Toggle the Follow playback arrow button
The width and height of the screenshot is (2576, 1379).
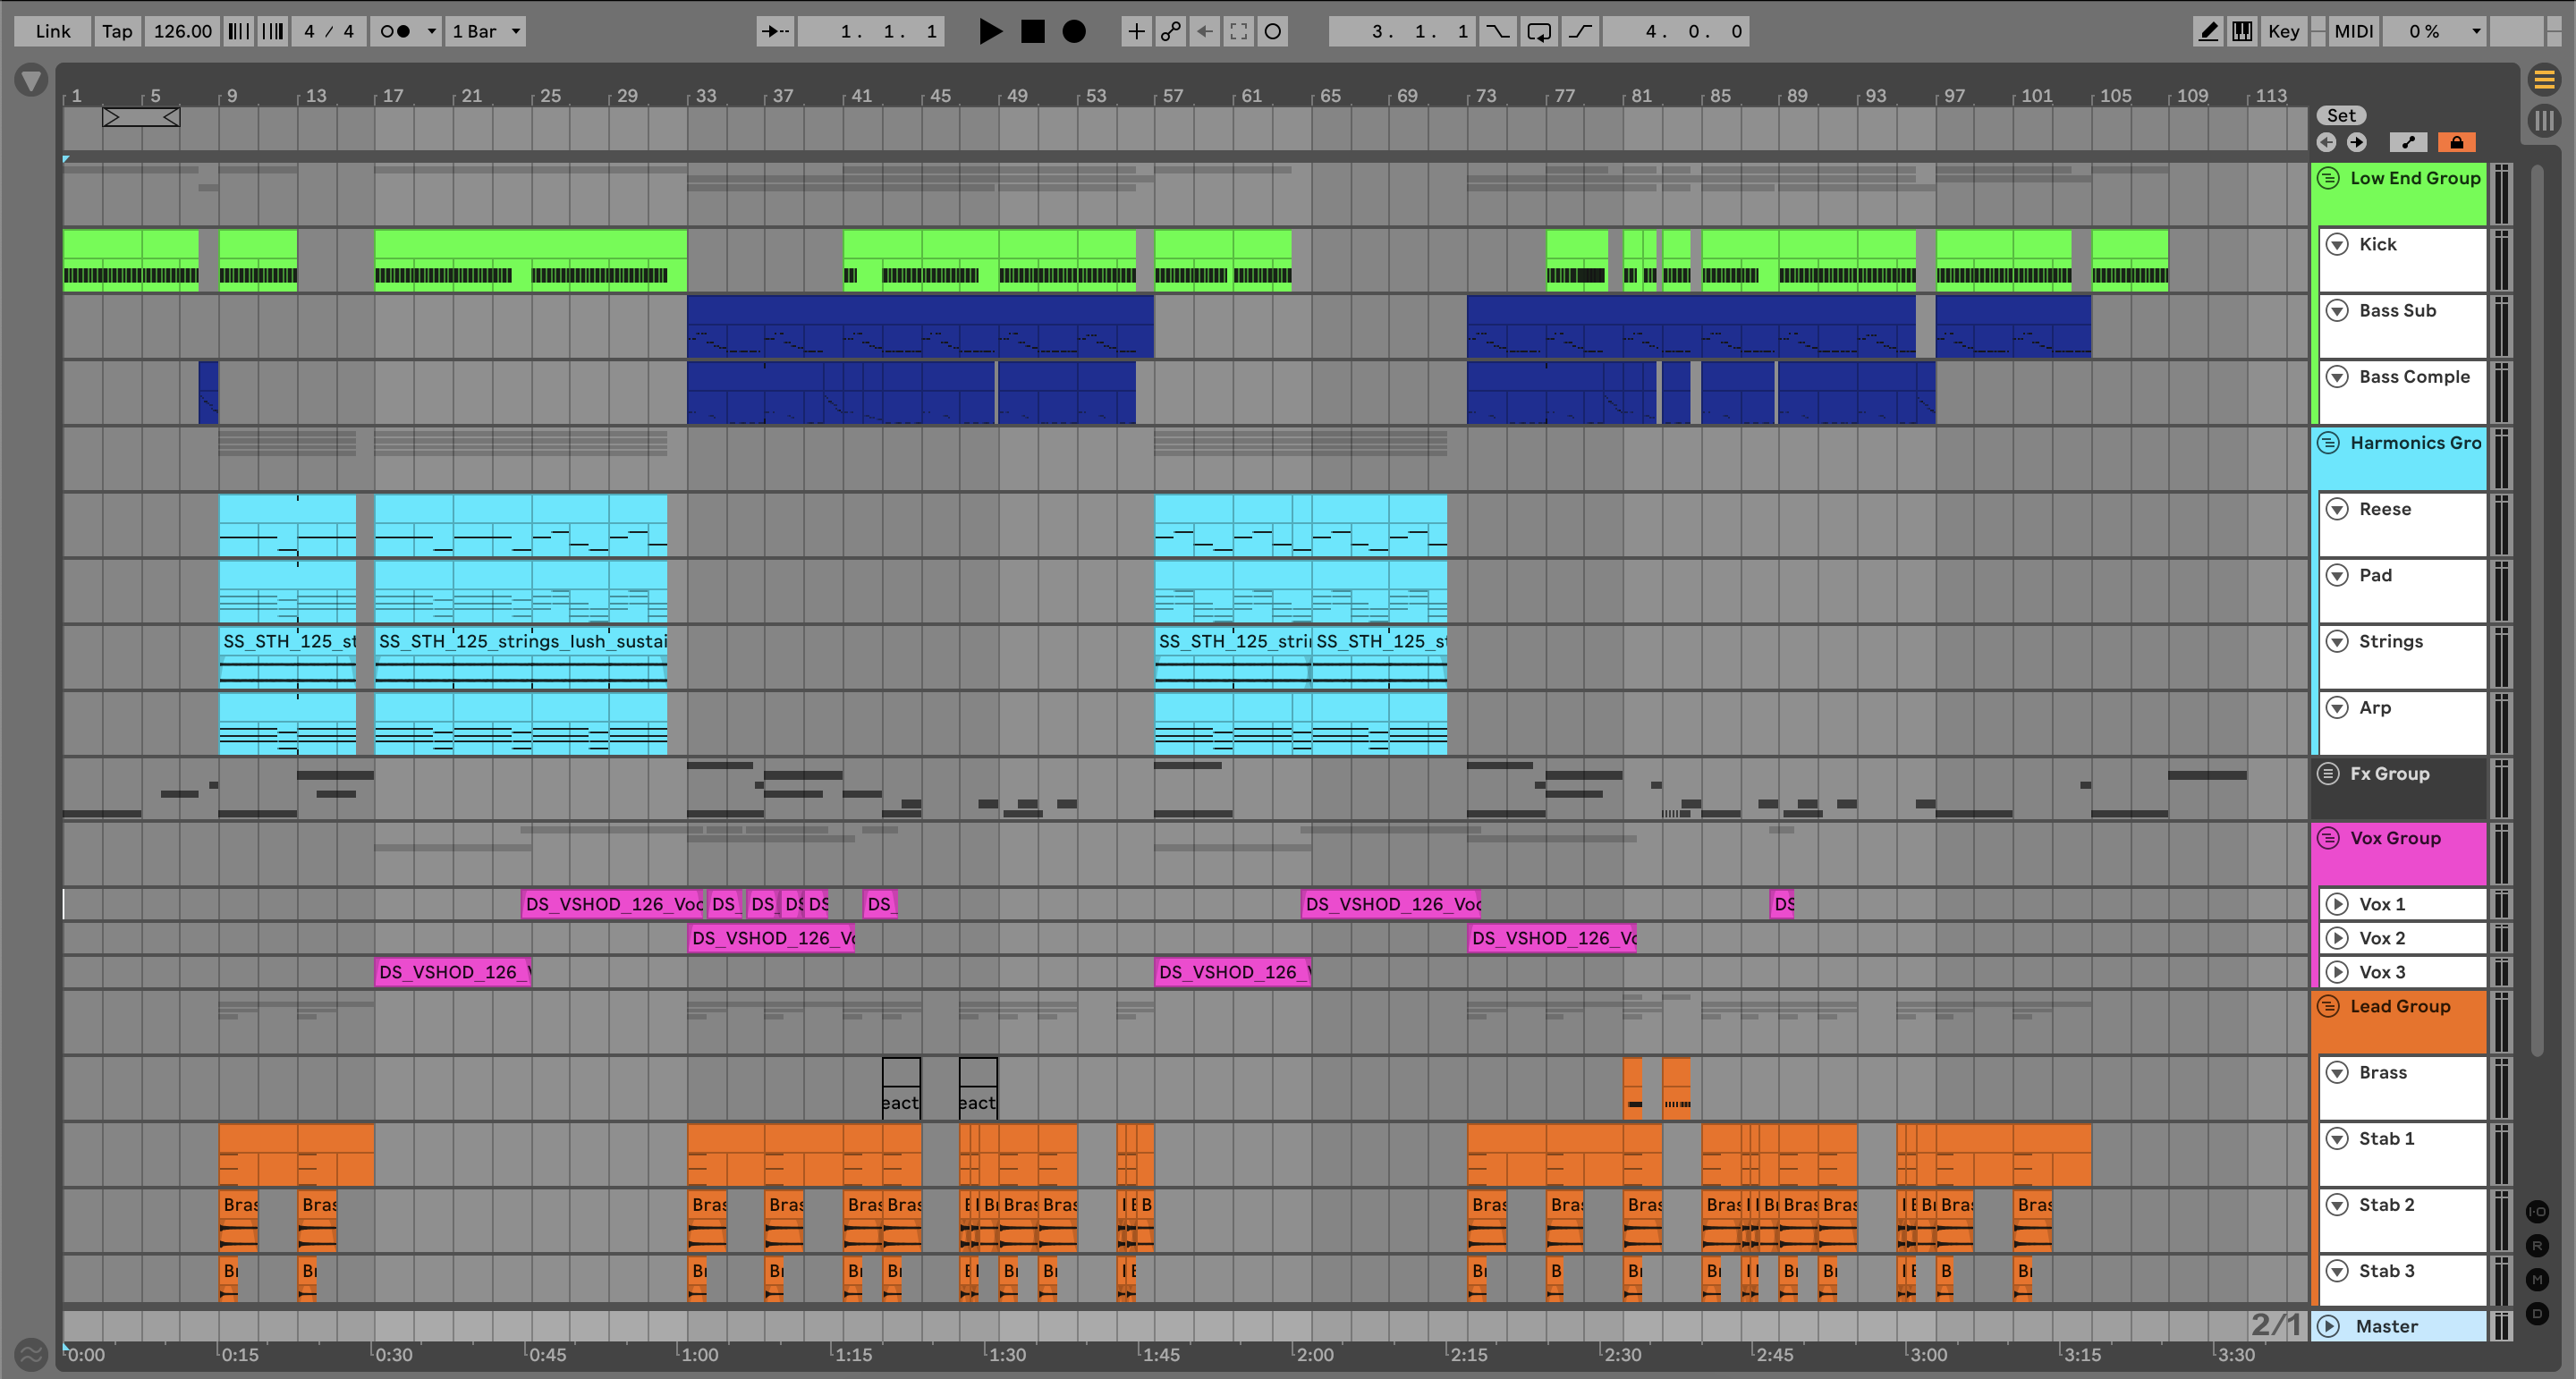(x=775, y=31)
